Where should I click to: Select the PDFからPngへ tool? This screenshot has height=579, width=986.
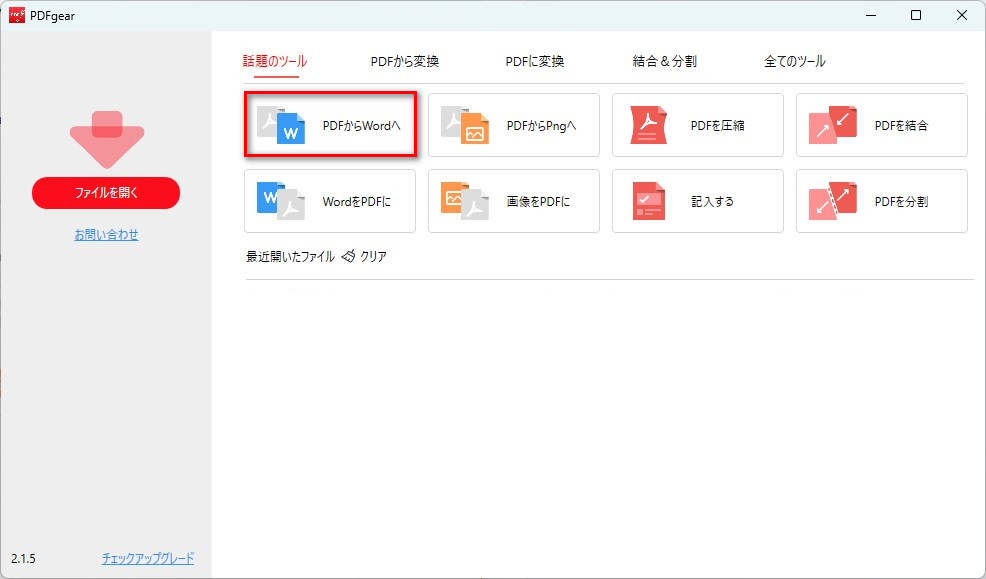point(513,124)
